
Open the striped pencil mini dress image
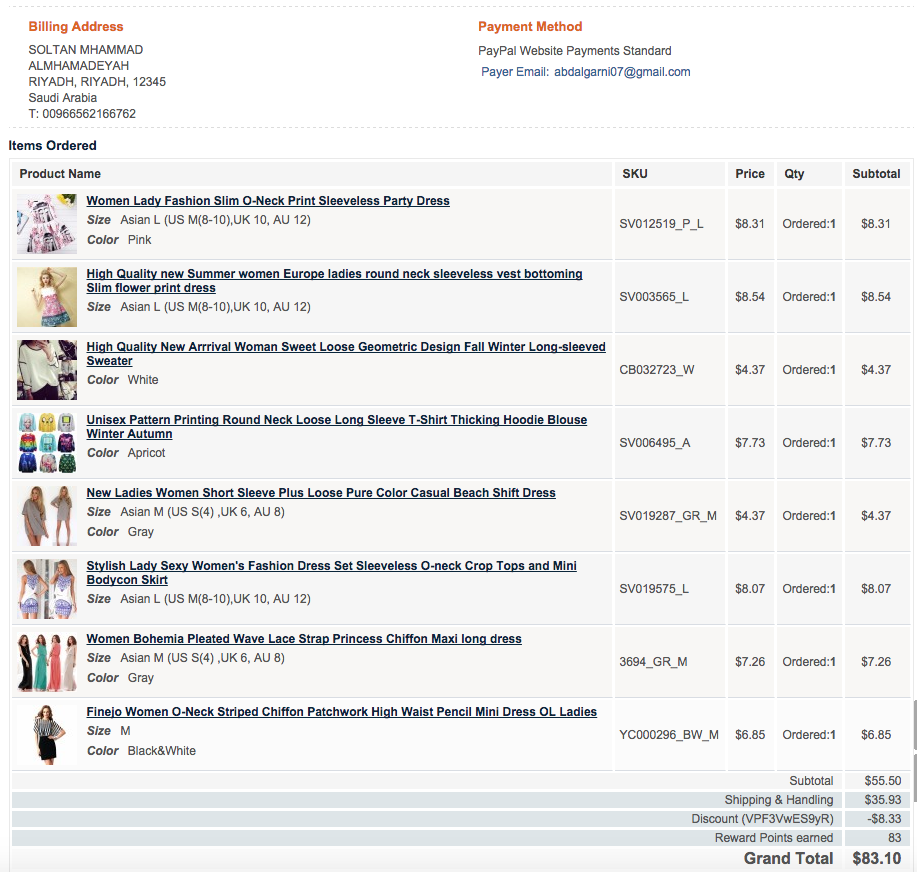(47, 735)
